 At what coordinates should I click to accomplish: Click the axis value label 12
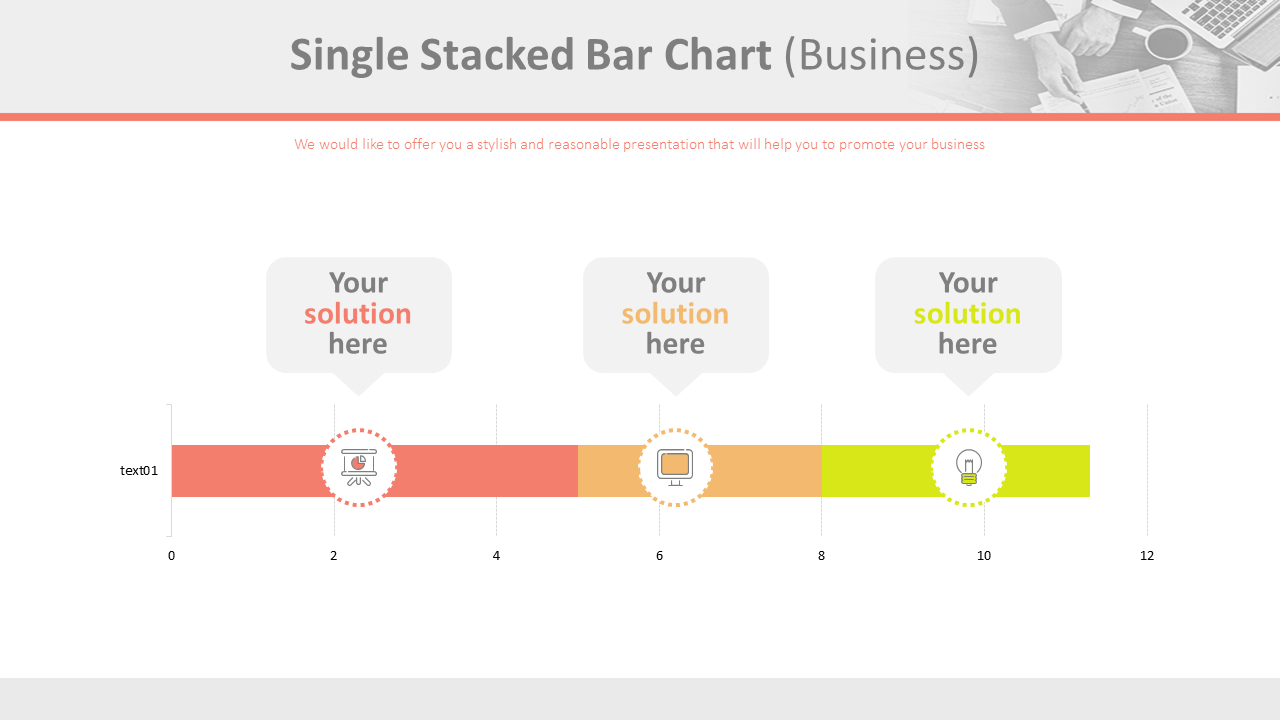pos(1147,556)
